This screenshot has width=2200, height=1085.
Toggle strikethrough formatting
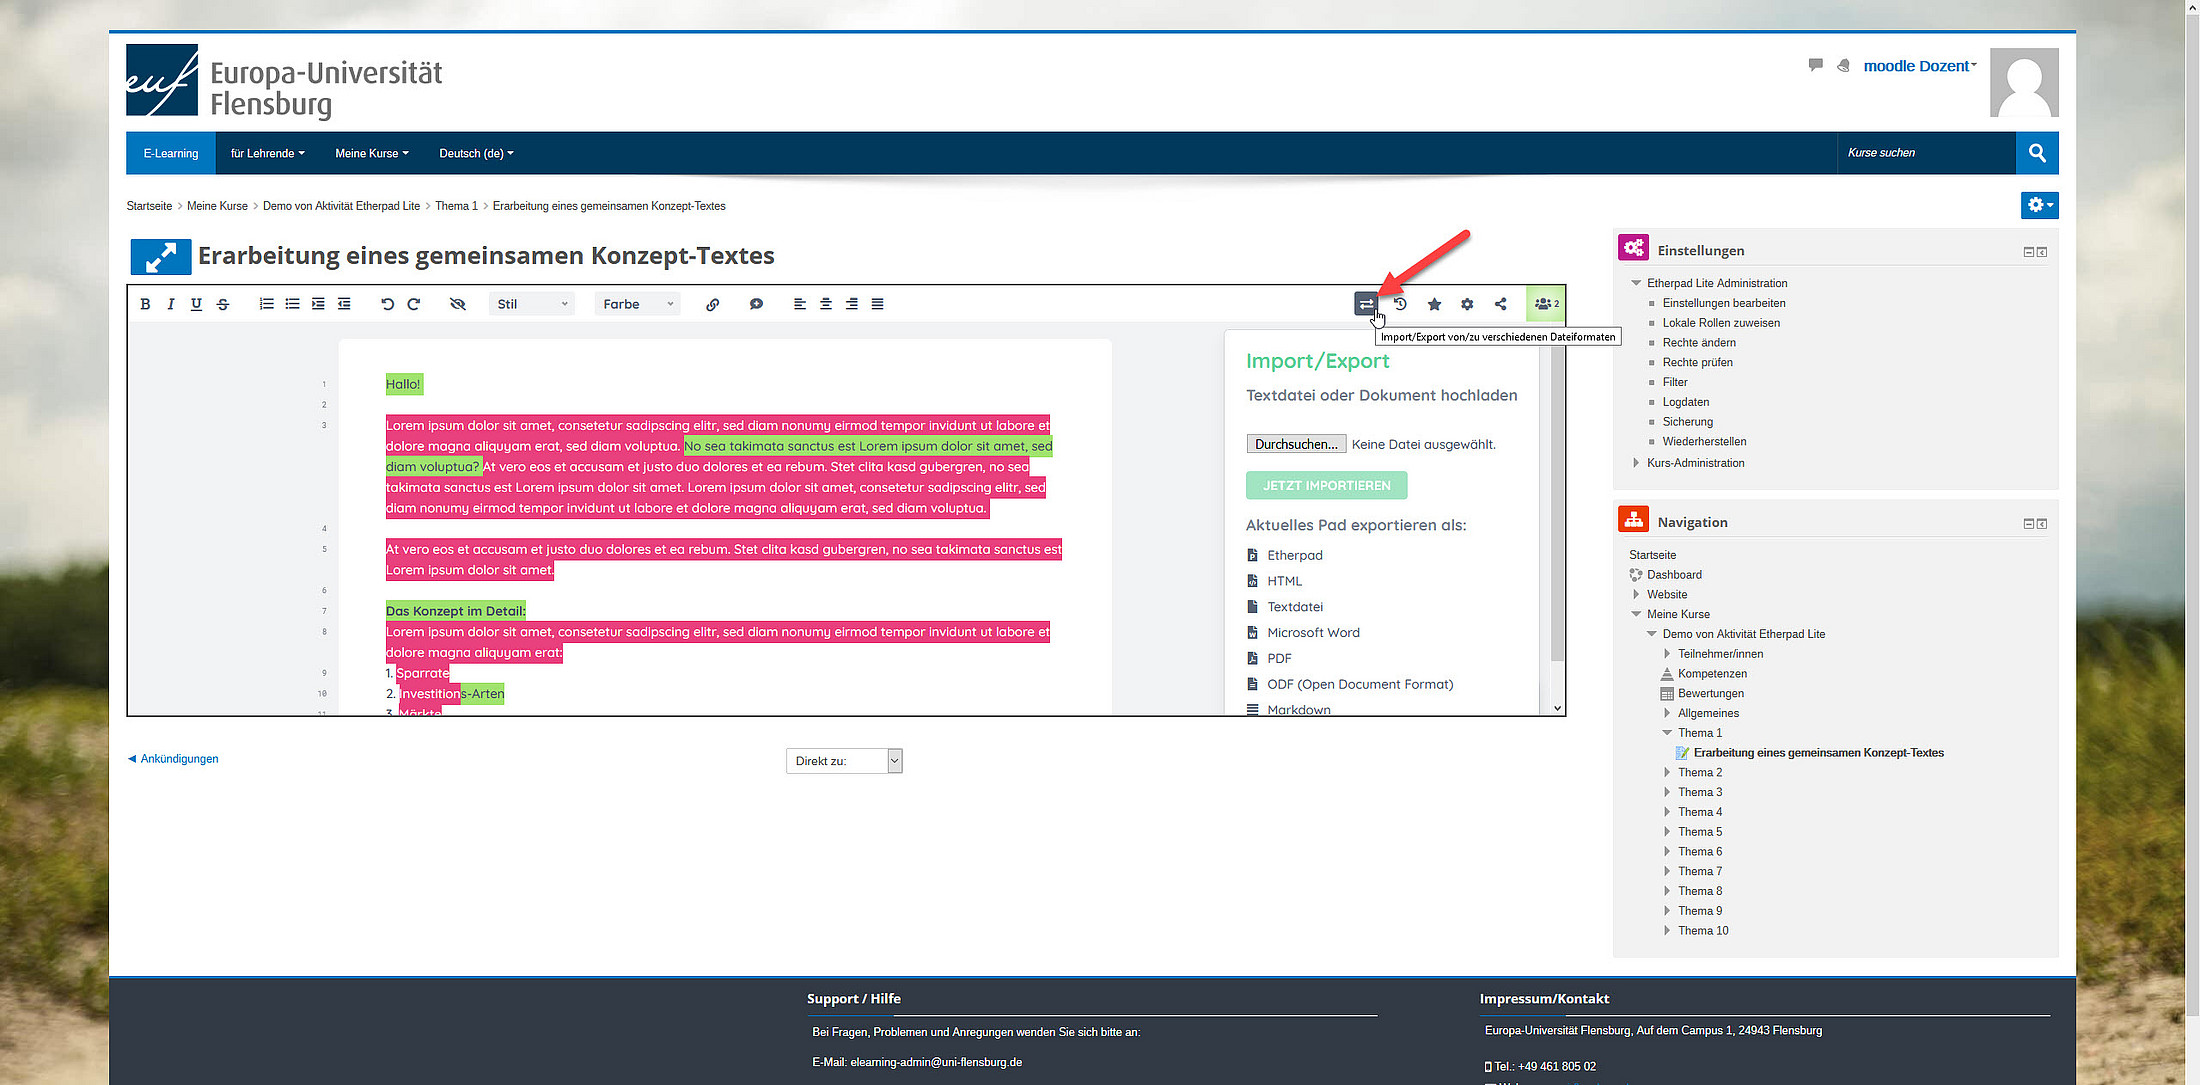(x=223, y=304)
